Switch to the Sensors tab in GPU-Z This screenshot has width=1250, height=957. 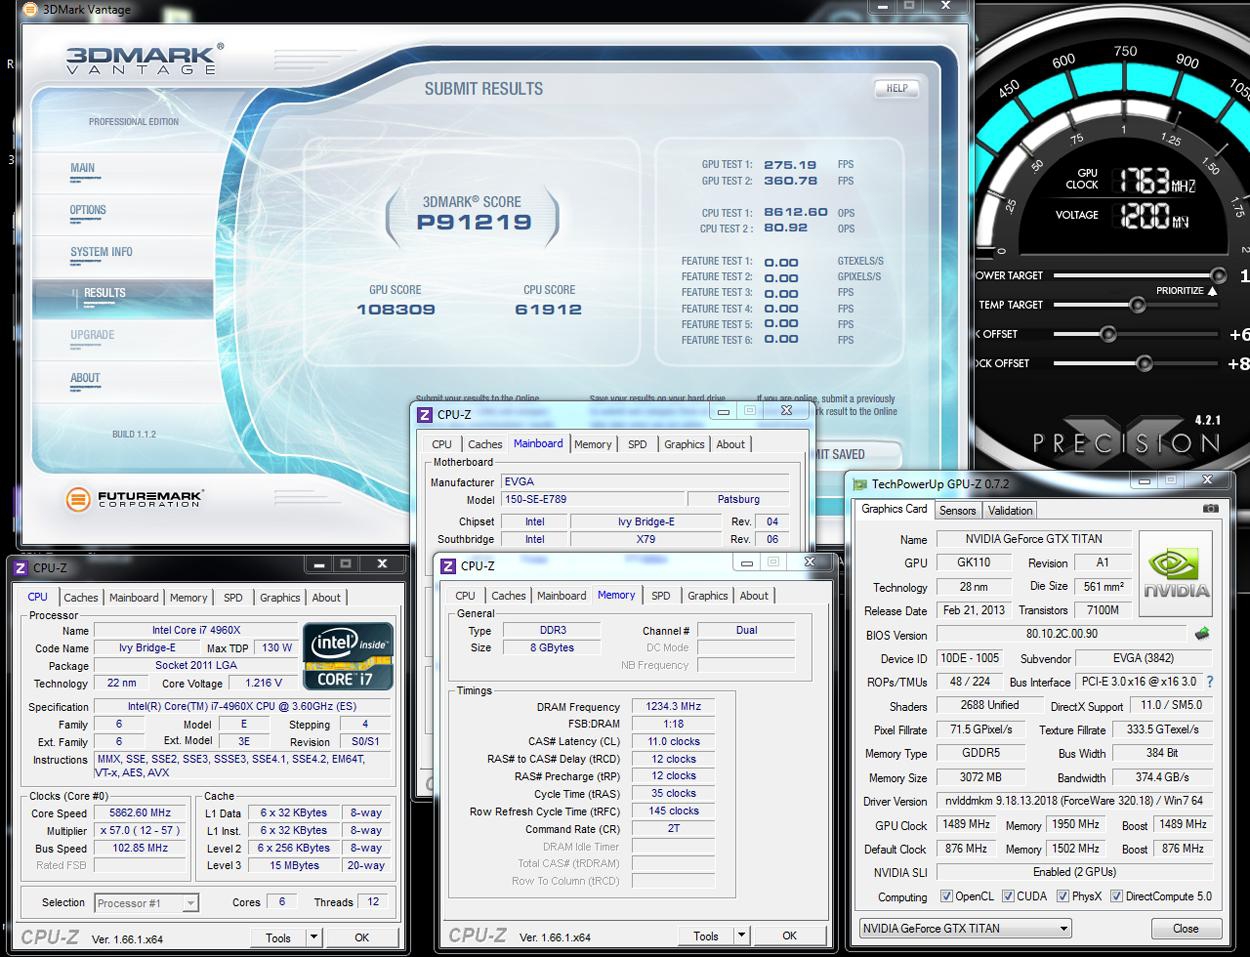point(957,510)
